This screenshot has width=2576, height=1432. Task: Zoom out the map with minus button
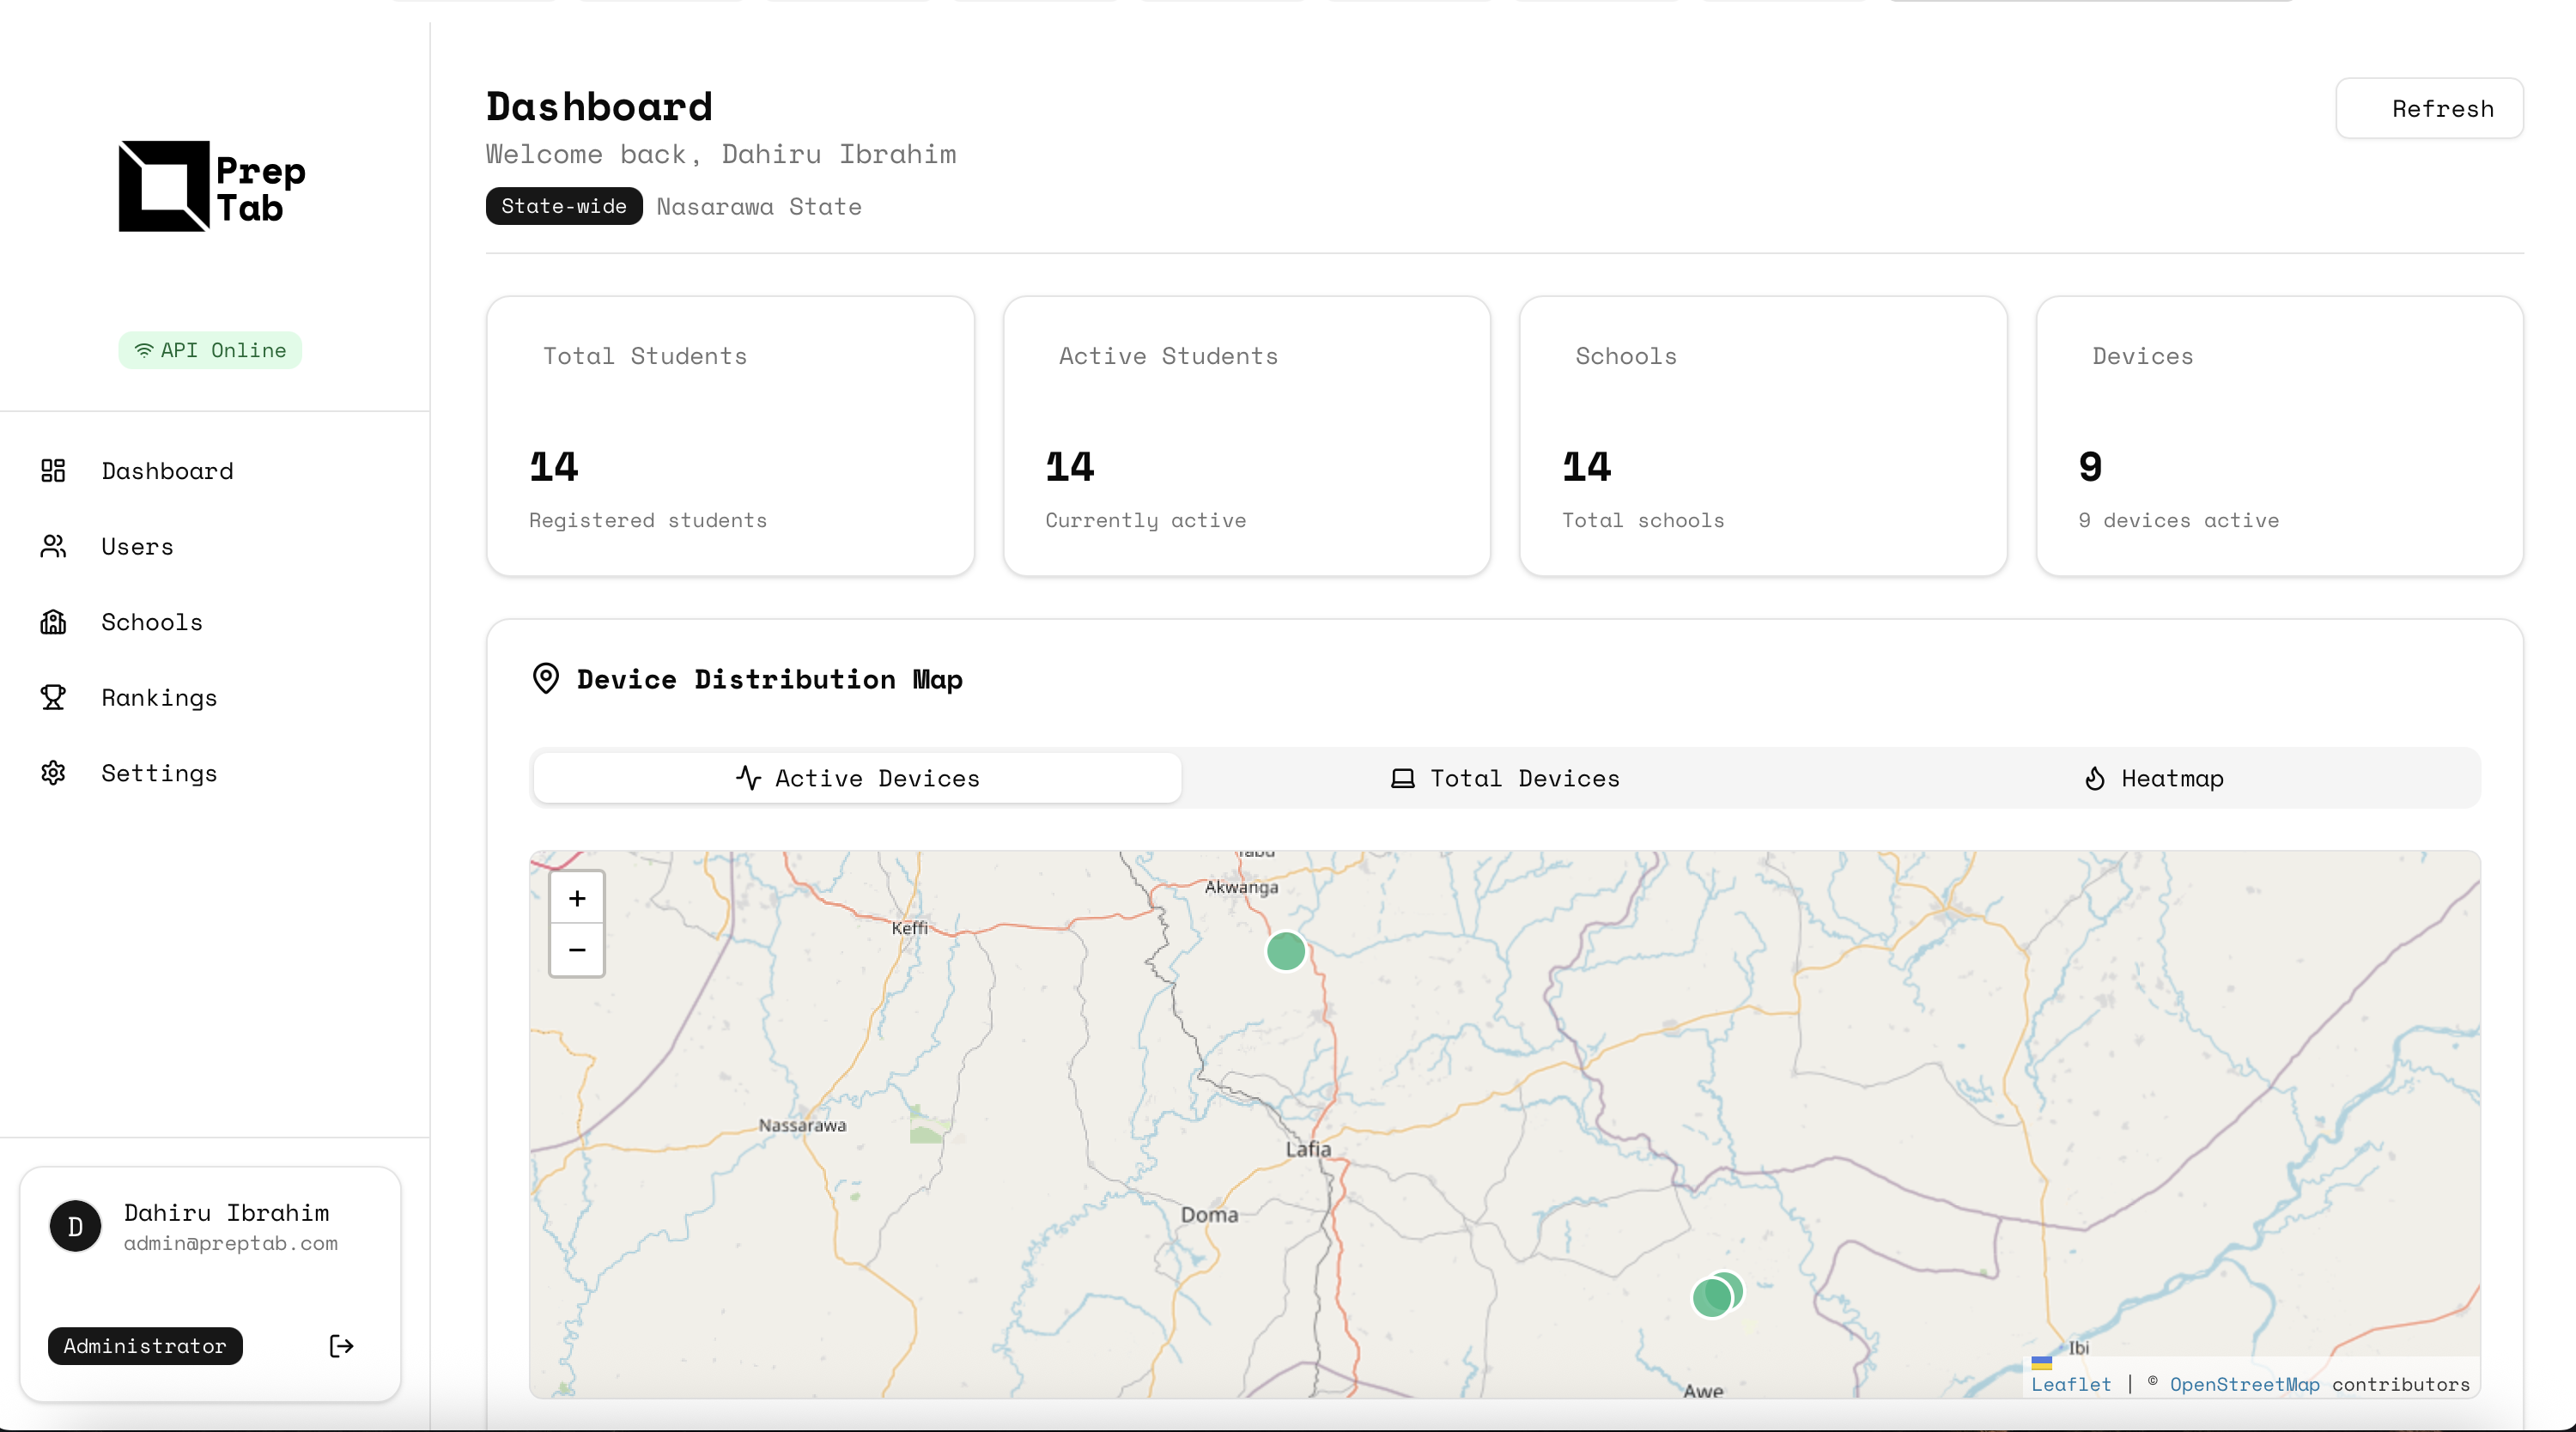pos(577,950)
